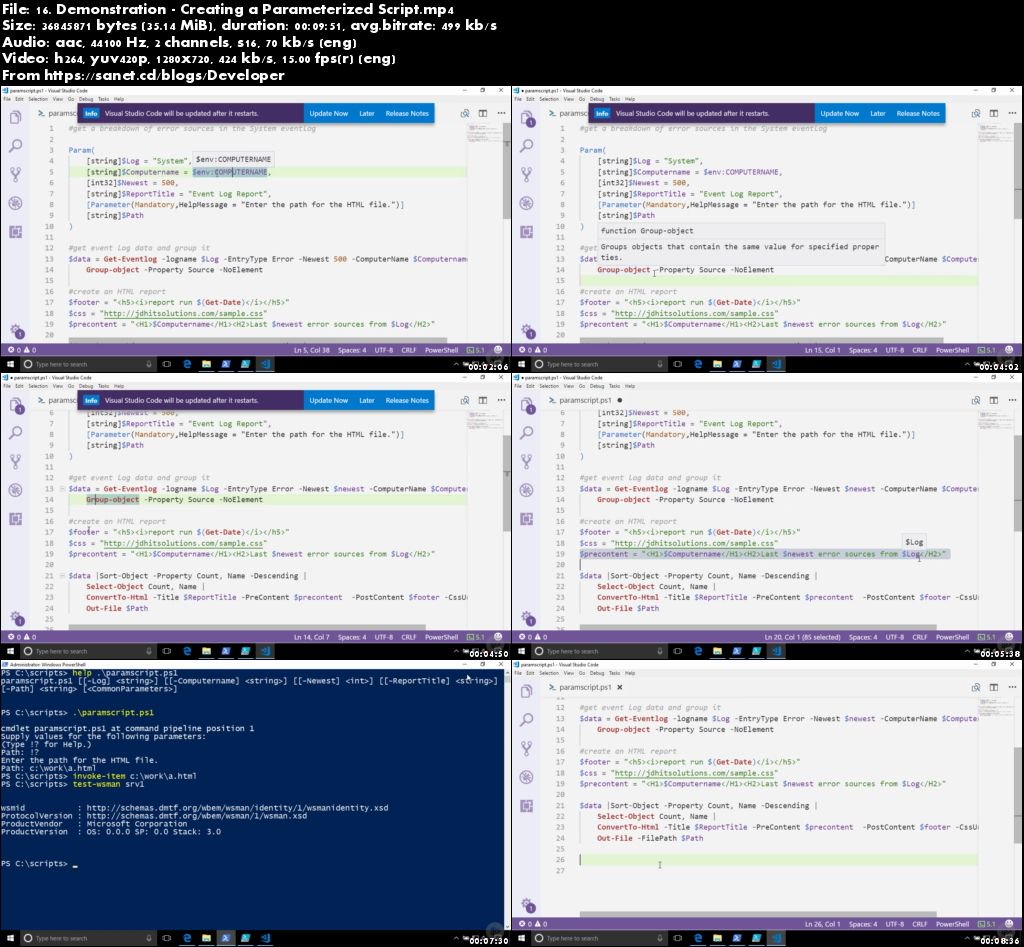Screen dimensions: 1024x947
Task: Click Update Now in 00:02:06 frame
Action: coord(328,114)
